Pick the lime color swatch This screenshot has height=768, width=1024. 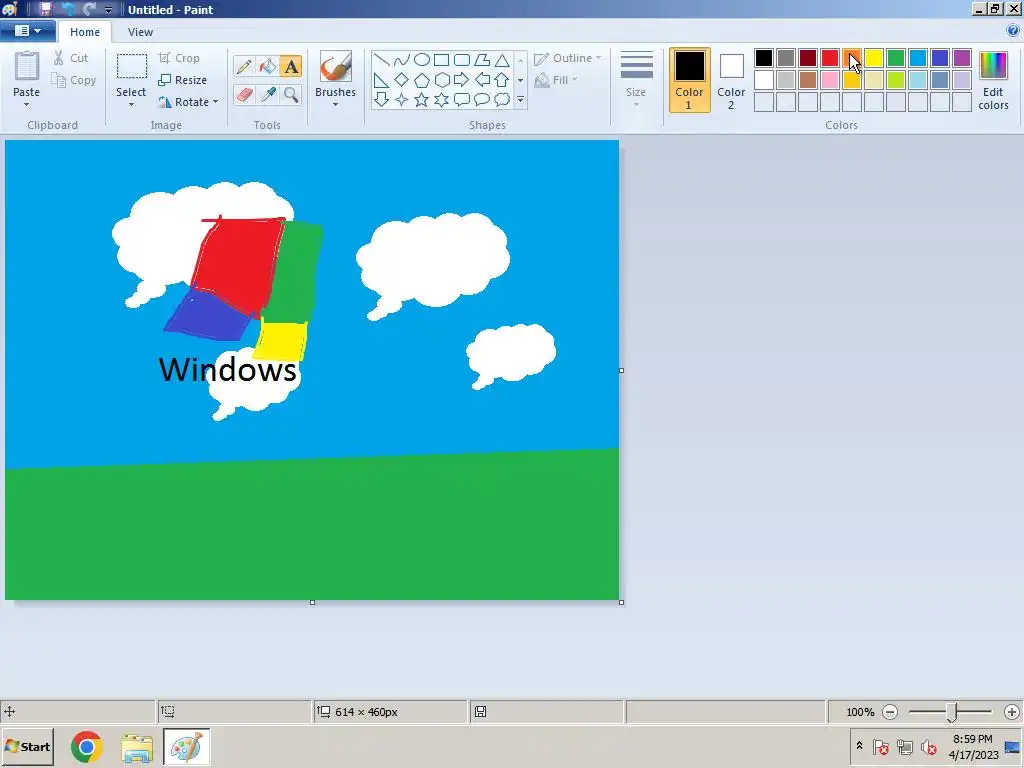coord(895,80)
